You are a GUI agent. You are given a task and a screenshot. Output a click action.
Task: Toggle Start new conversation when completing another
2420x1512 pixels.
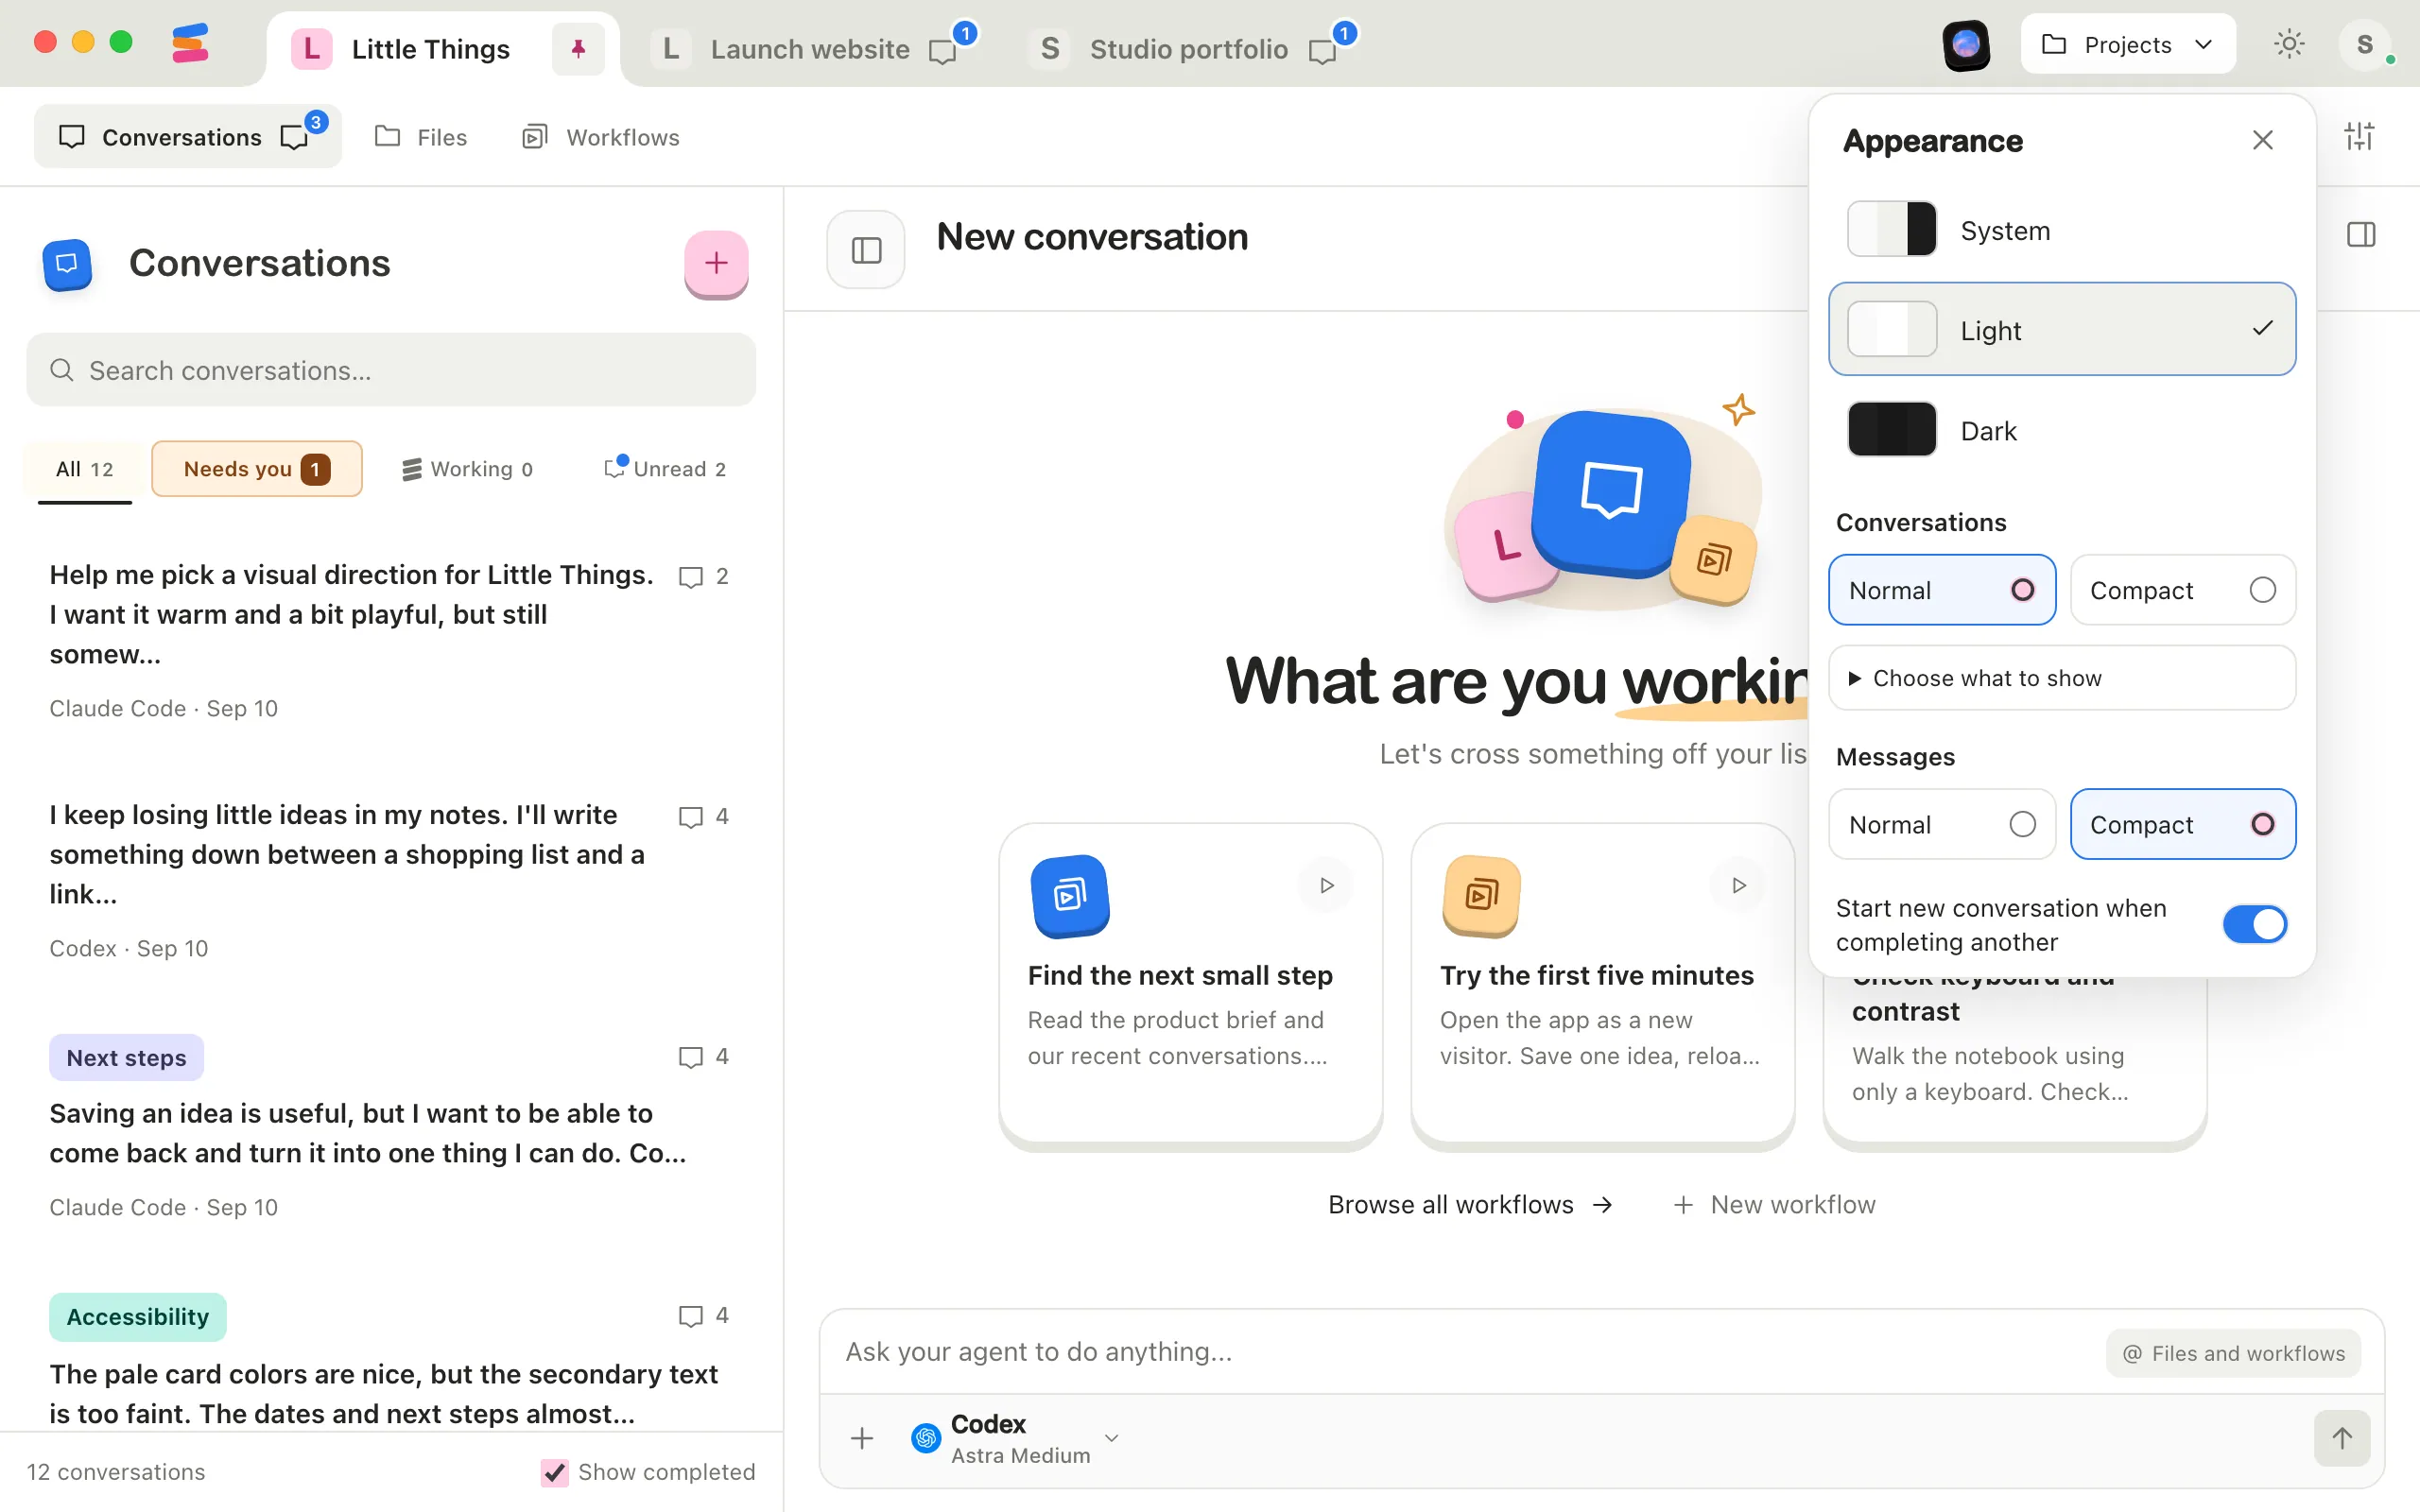pyautogui.click(x=2255, y=924)
